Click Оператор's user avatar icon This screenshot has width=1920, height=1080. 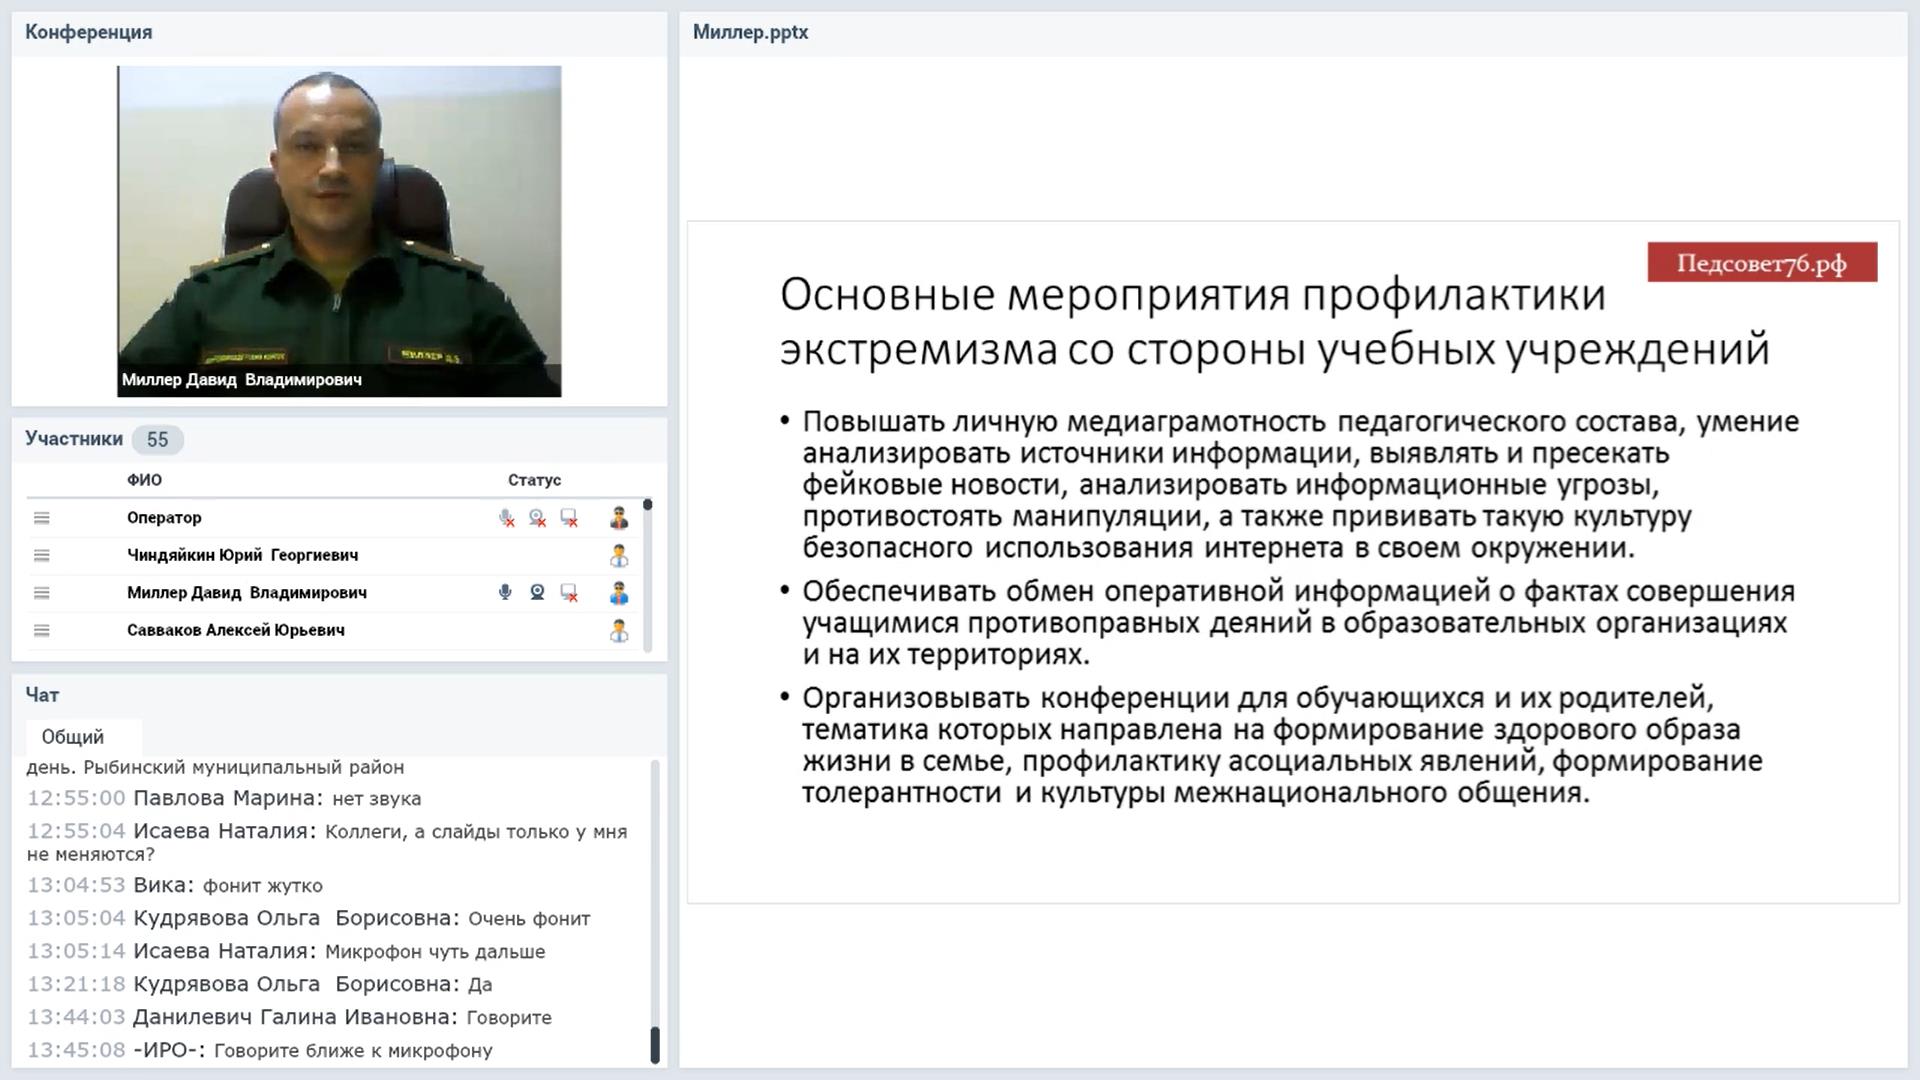pyautogui.click(x=619, y=518)
